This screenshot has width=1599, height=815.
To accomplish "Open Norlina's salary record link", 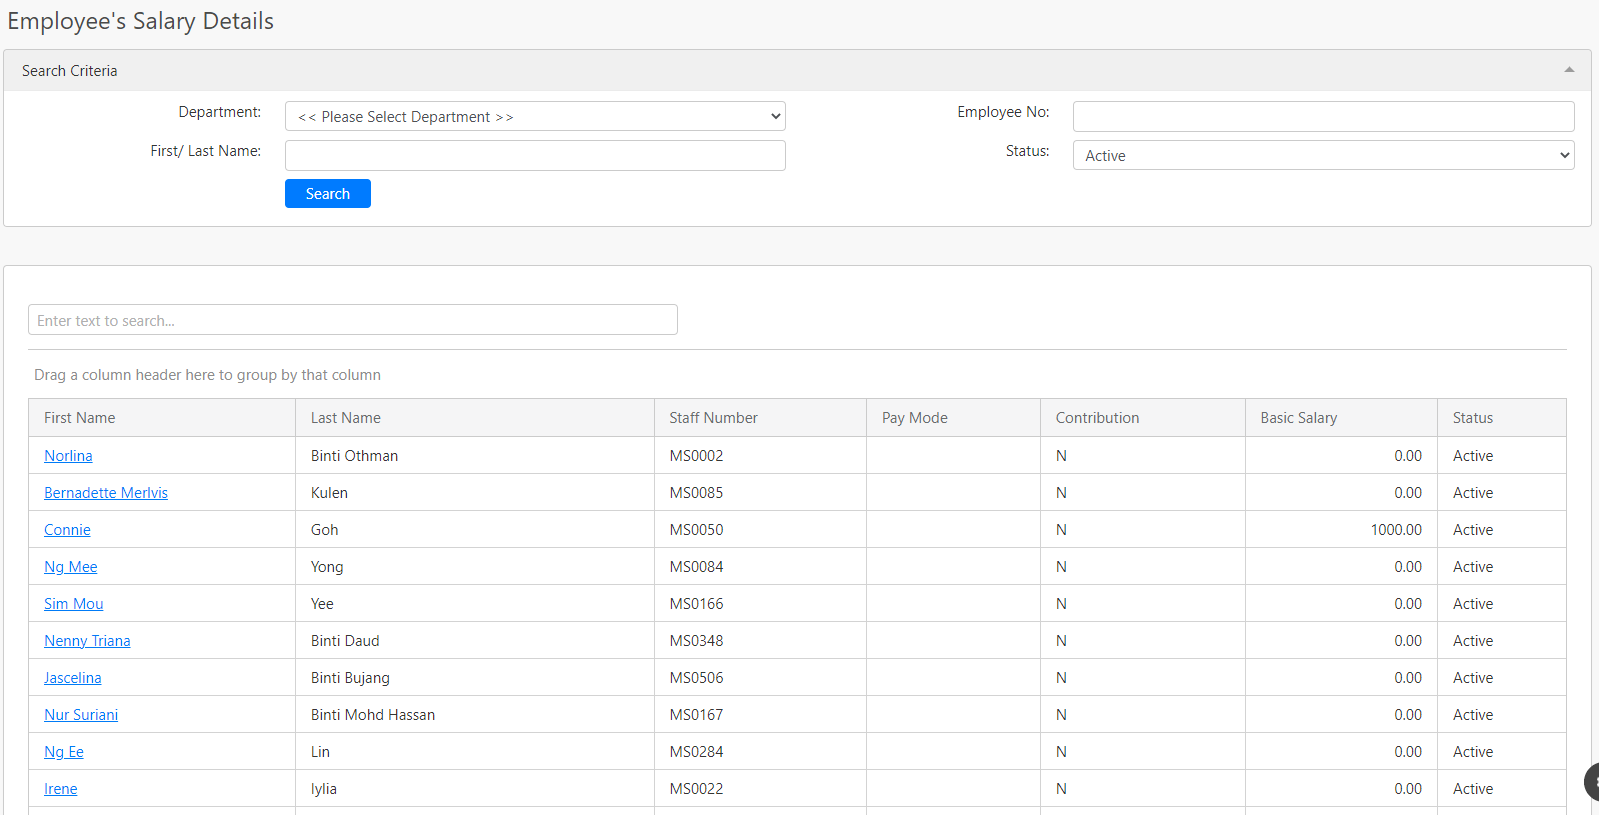I will tap(68, 455).
